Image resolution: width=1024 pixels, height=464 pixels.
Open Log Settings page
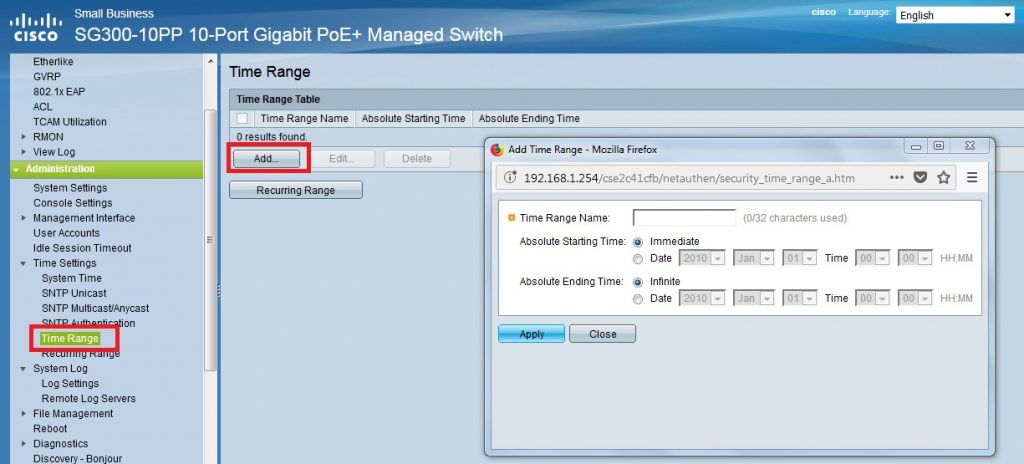71,384
